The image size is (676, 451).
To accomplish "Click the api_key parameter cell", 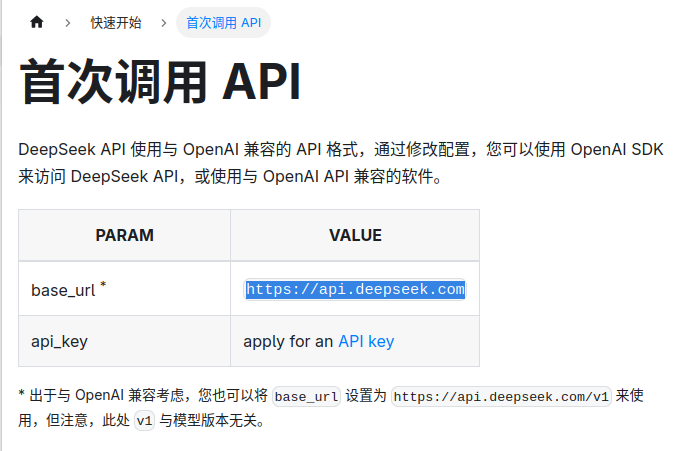I will [124, 341].
